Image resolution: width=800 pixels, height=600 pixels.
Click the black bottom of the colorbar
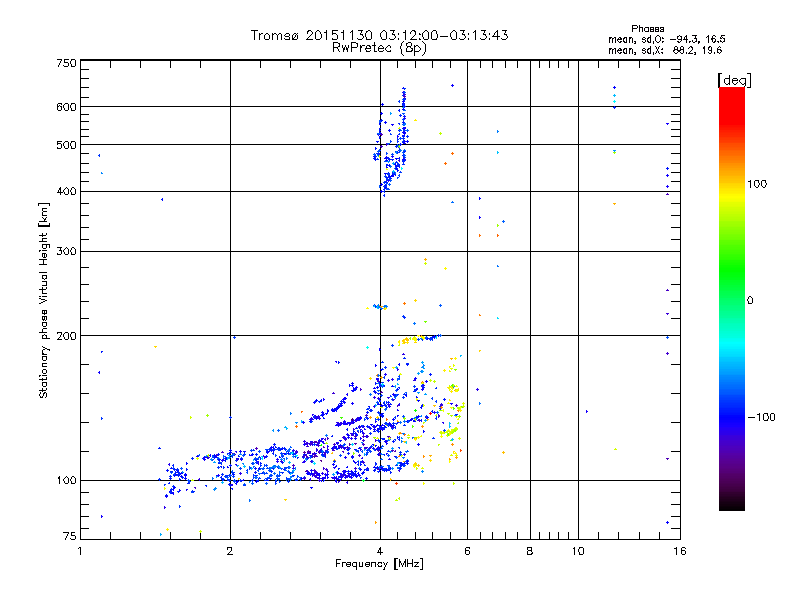[732, 503]
